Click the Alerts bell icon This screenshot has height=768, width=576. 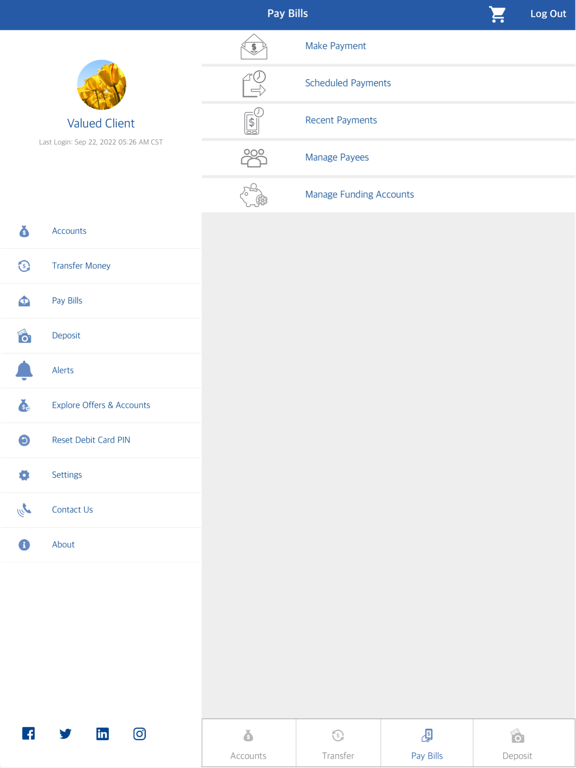24,371
